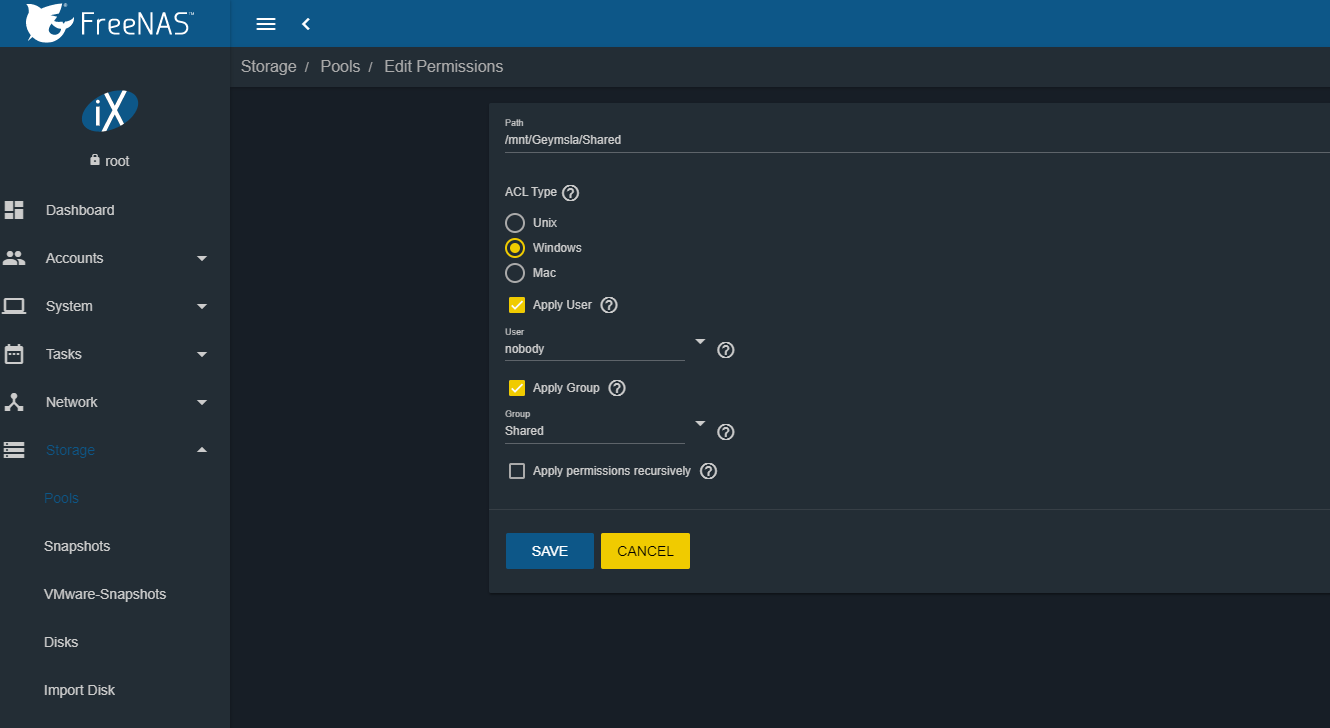Click the CANCEL button
This screenshot has height=728, width=1330.
click(645, 551)
